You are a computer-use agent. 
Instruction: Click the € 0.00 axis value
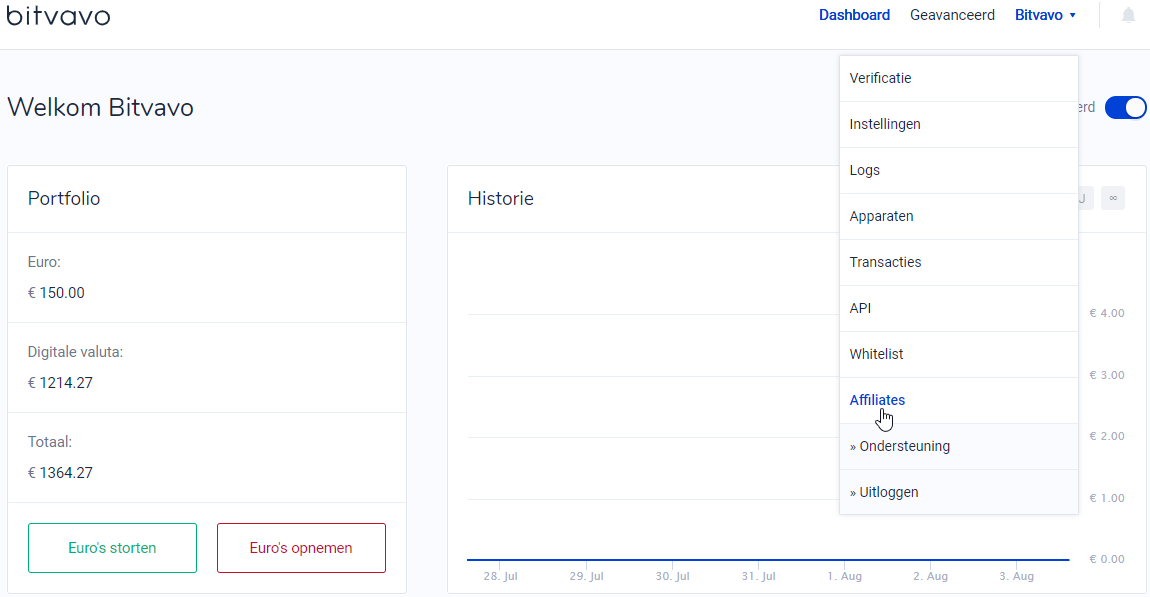1107,560
